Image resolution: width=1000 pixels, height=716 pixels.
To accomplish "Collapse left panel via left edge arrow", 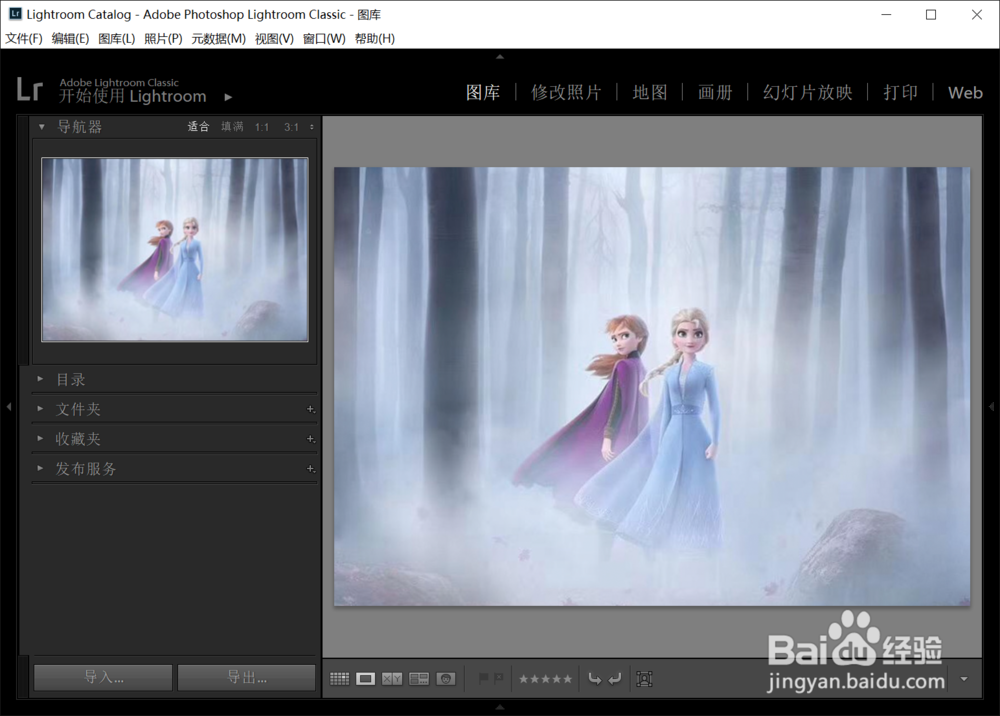I will (8, 406).
